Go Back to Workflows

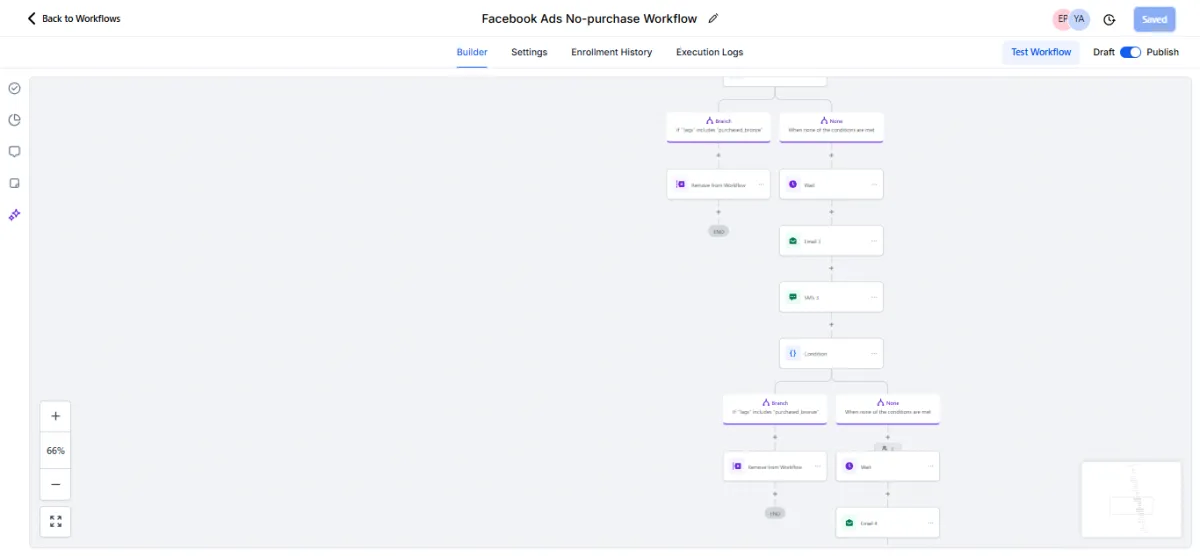click(74, 18)
